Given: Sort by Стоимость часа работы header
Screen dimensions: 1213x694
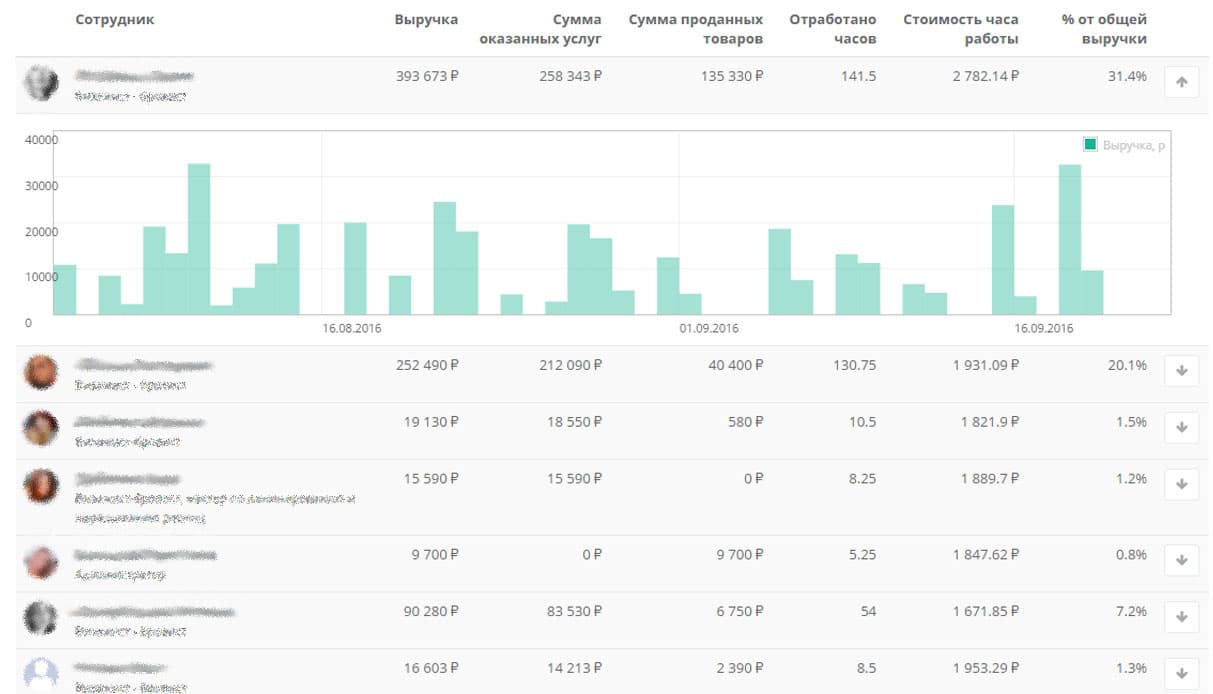Looking at the screenshot, I should coord(961,29).
